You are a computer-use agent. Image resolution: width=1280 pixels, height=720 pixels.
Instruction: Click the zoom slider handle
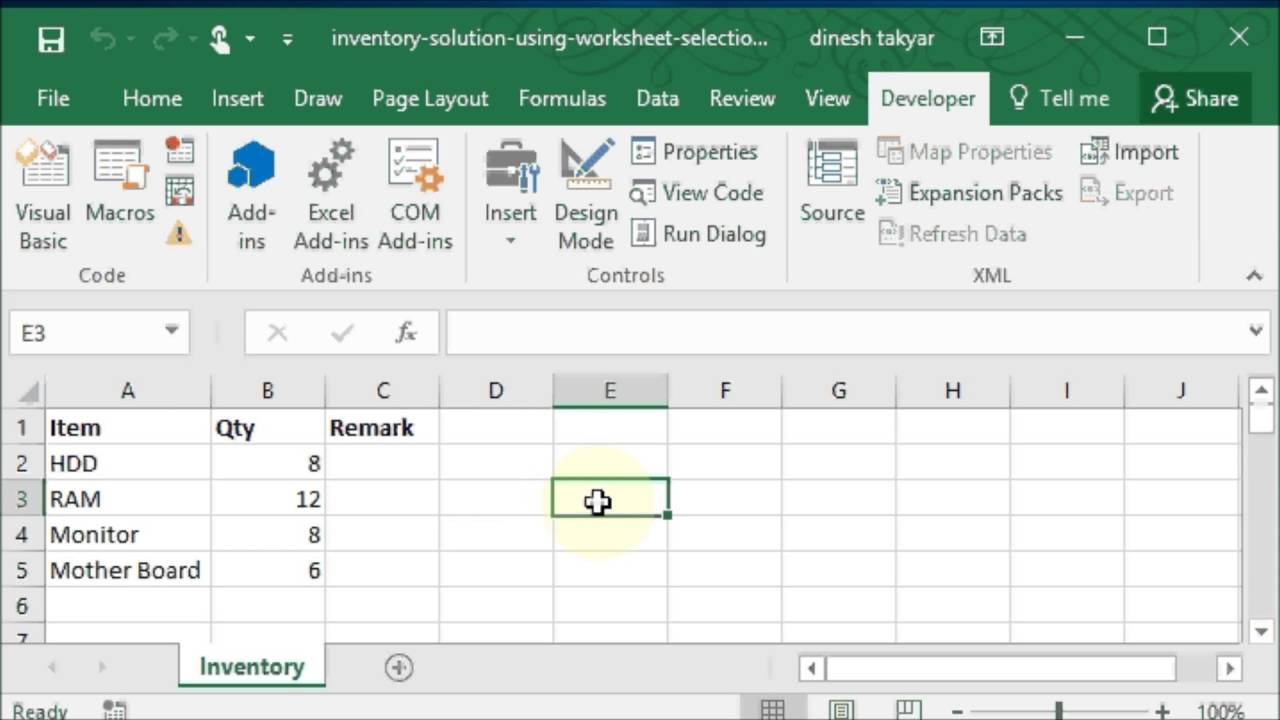[x=1058, y=711]
